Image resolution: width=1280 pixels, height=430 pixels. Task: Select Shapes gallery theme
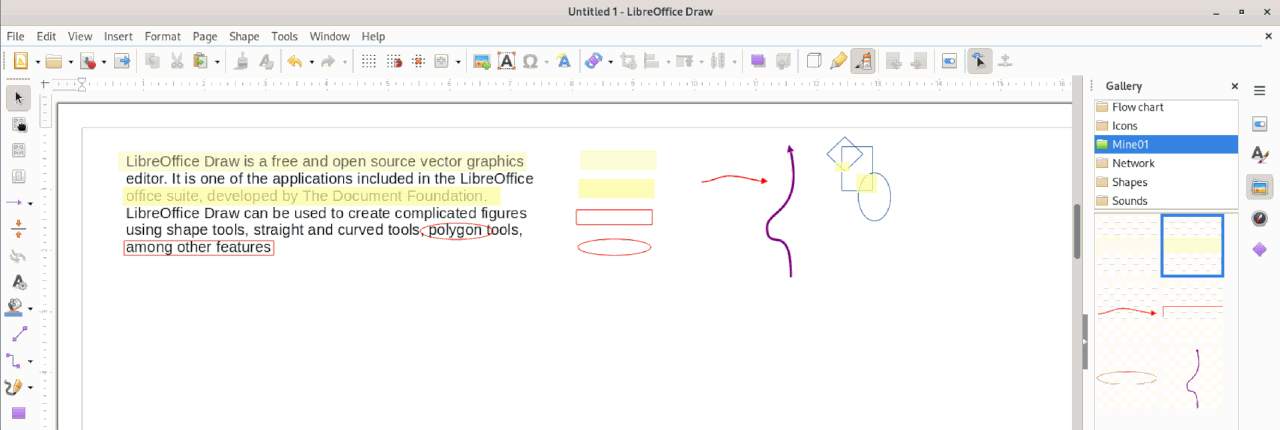tap(1167, 182)
